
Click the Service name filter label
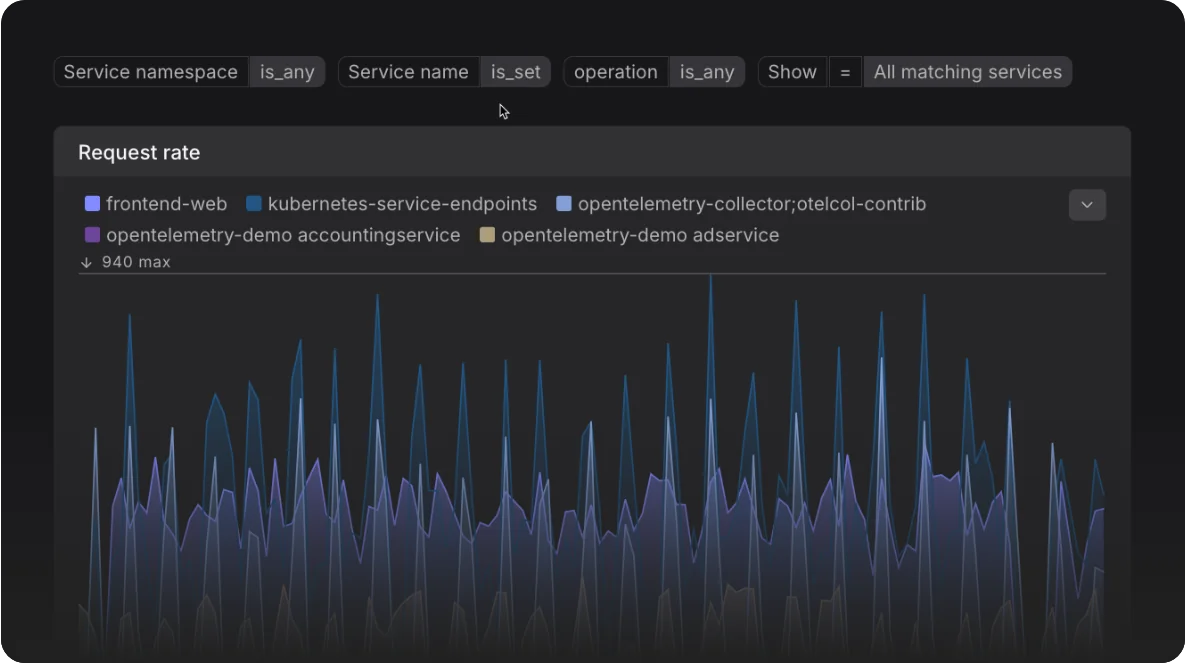tap(409, 72)
